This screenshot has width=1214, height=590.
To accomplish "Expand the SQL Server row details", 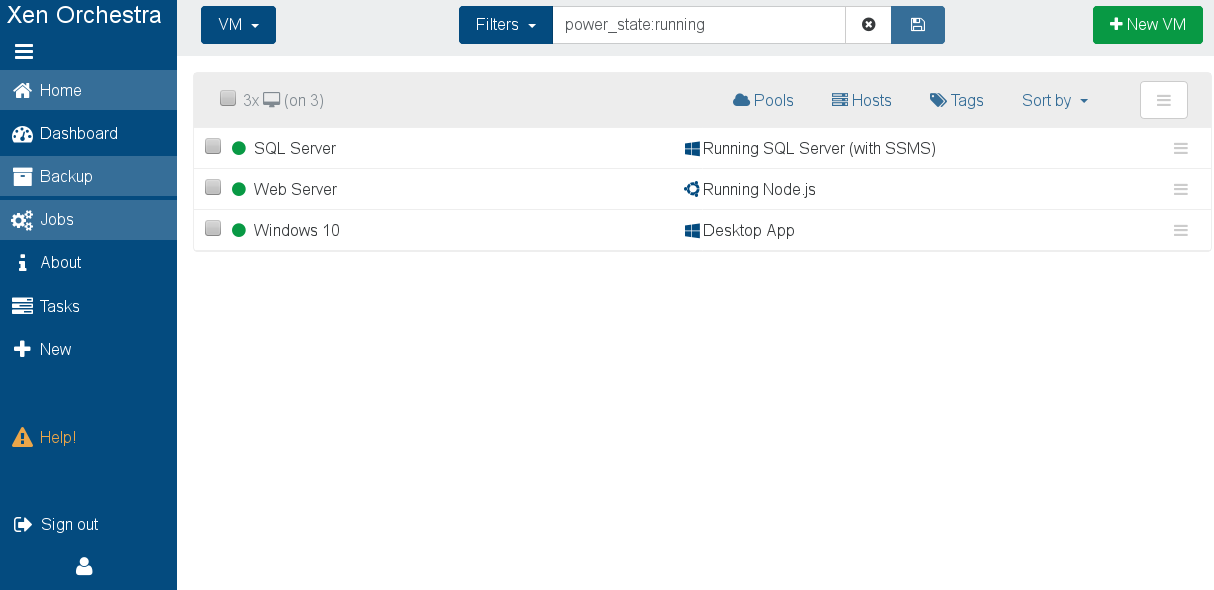I will click(x=1181, y=148).
